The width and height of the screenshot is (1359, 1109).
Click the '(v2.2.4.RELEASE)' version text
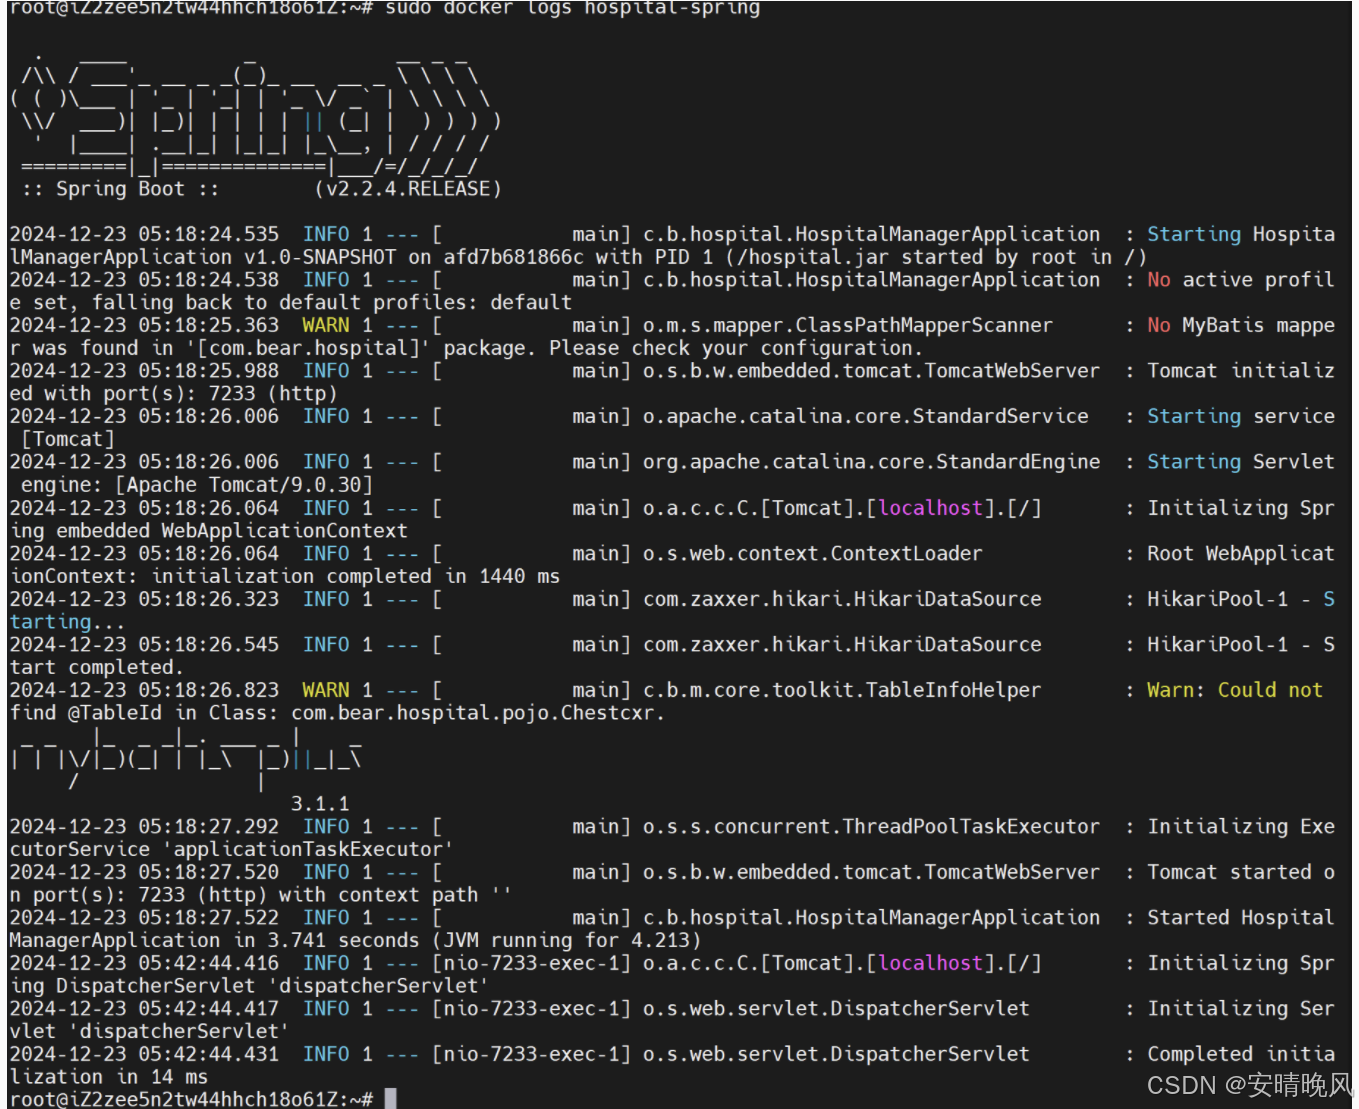[x=408, y=189]
